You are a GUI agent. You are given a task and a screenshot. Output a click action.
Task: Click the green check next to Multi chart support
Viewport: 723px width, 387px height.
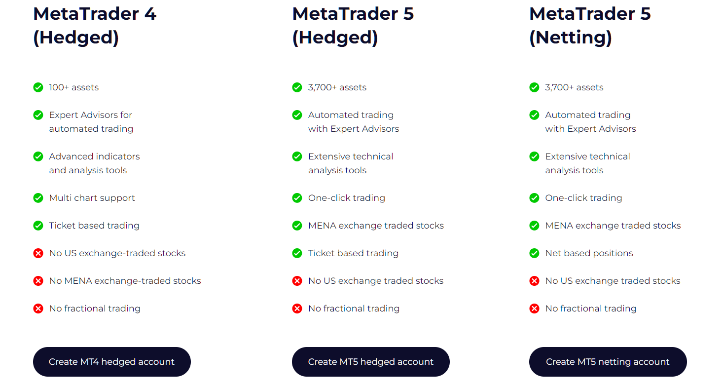[38, 198]
